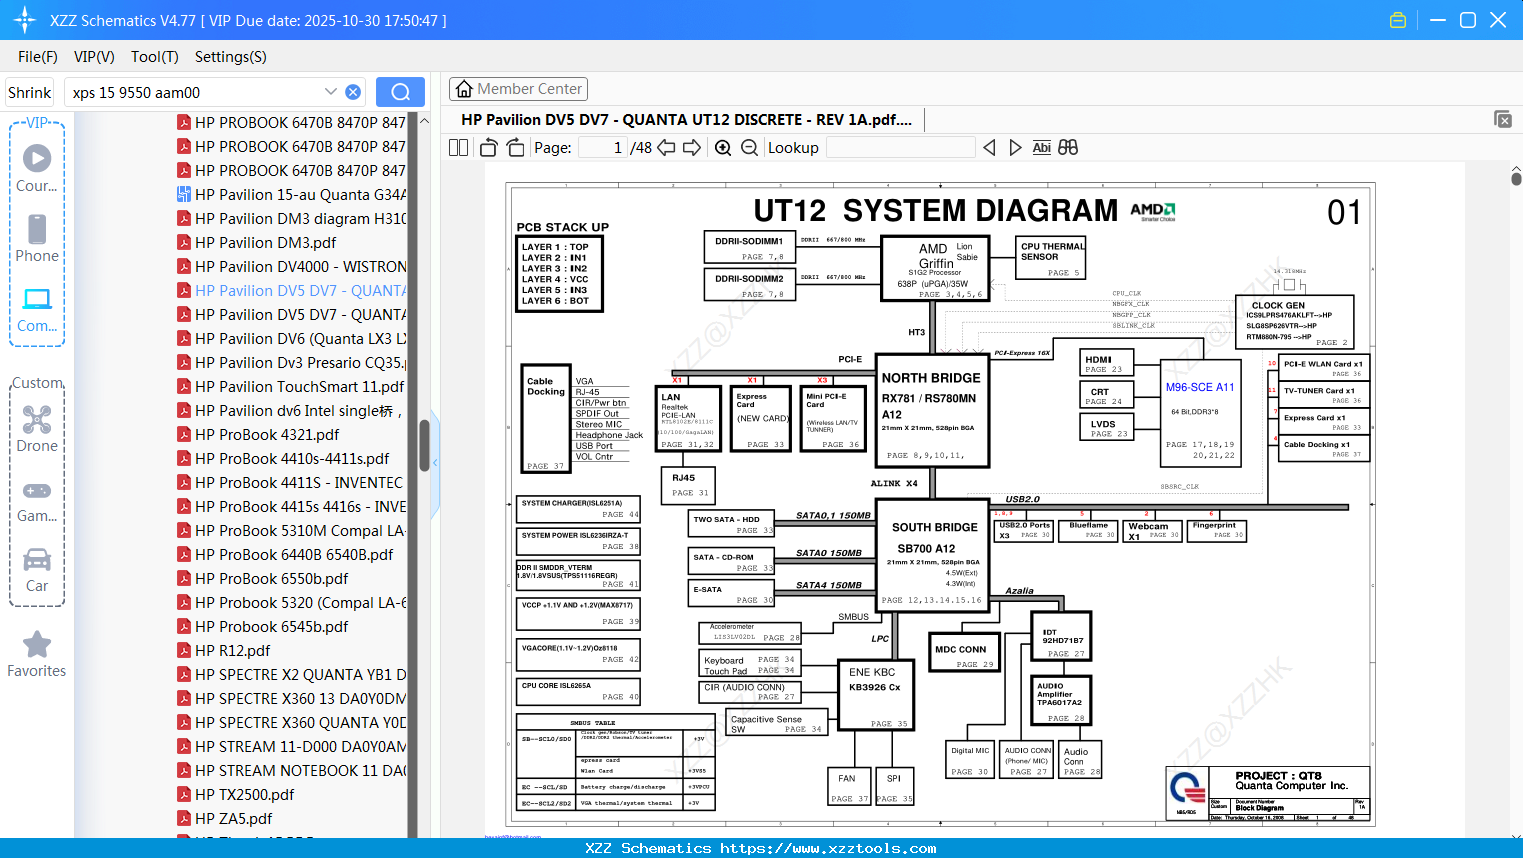
Task: Click the home icon in Member Center
Action: (464, 89)
